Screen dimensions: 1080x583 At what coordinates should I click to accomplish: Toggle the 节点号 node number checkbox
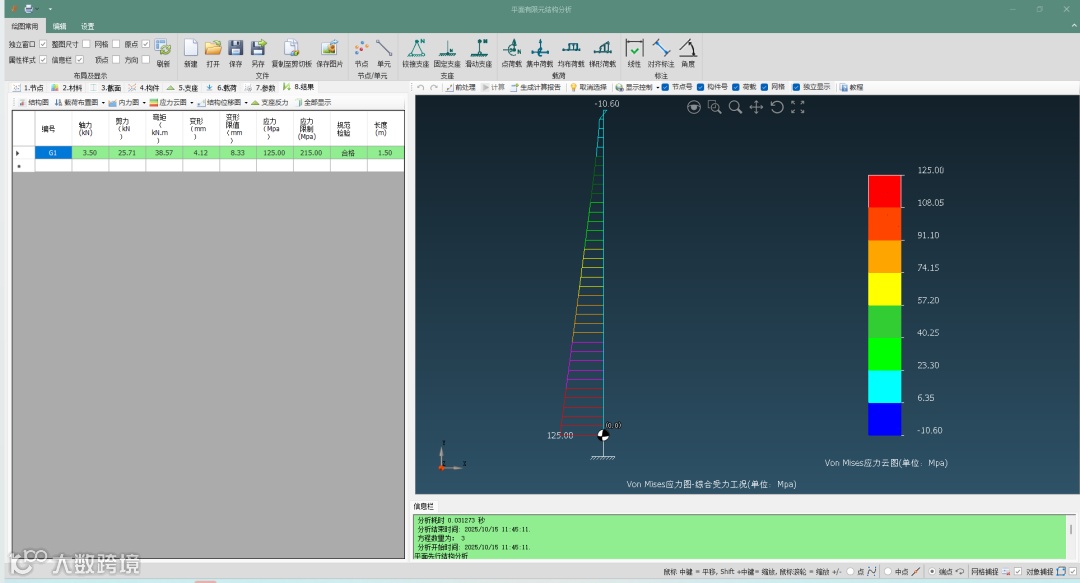666,87
